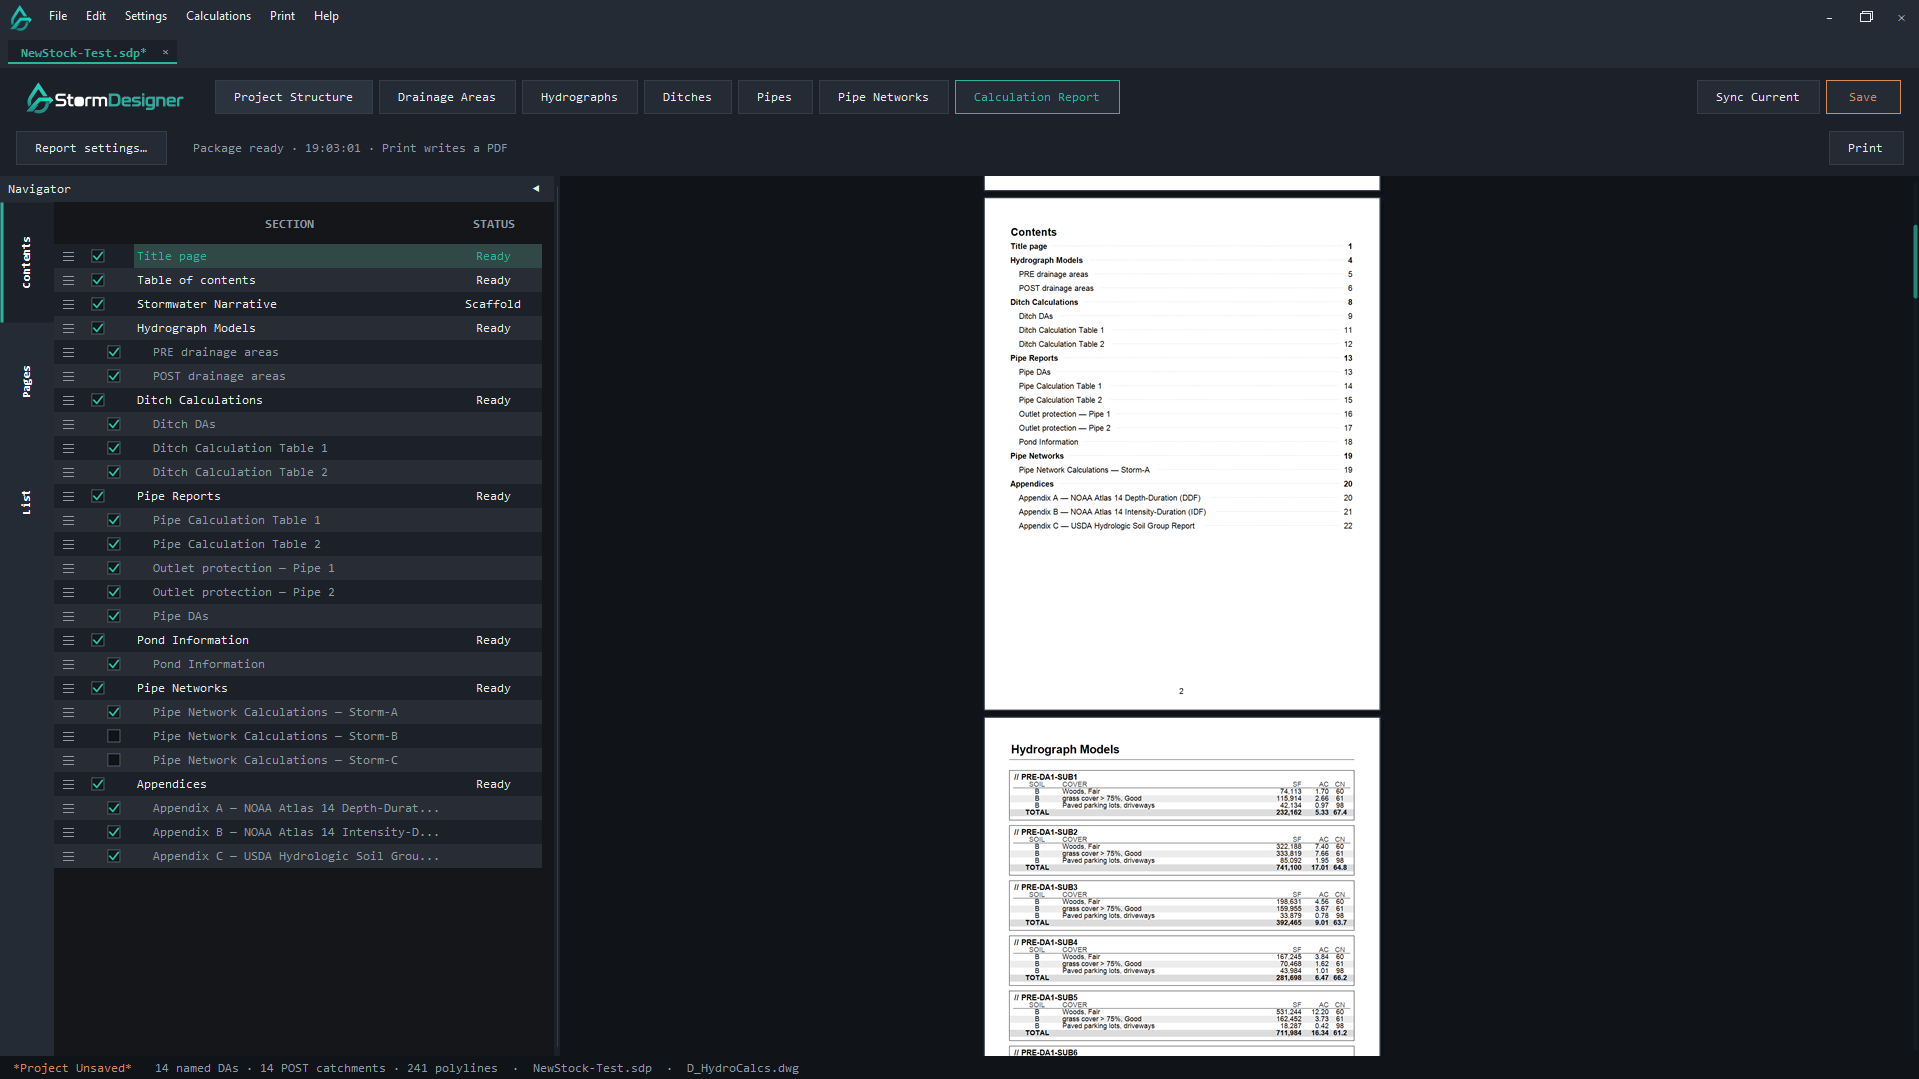Click the app icon in the title bar
This screenshot has width=1919, height=1079.
click(x=21, y=17)
